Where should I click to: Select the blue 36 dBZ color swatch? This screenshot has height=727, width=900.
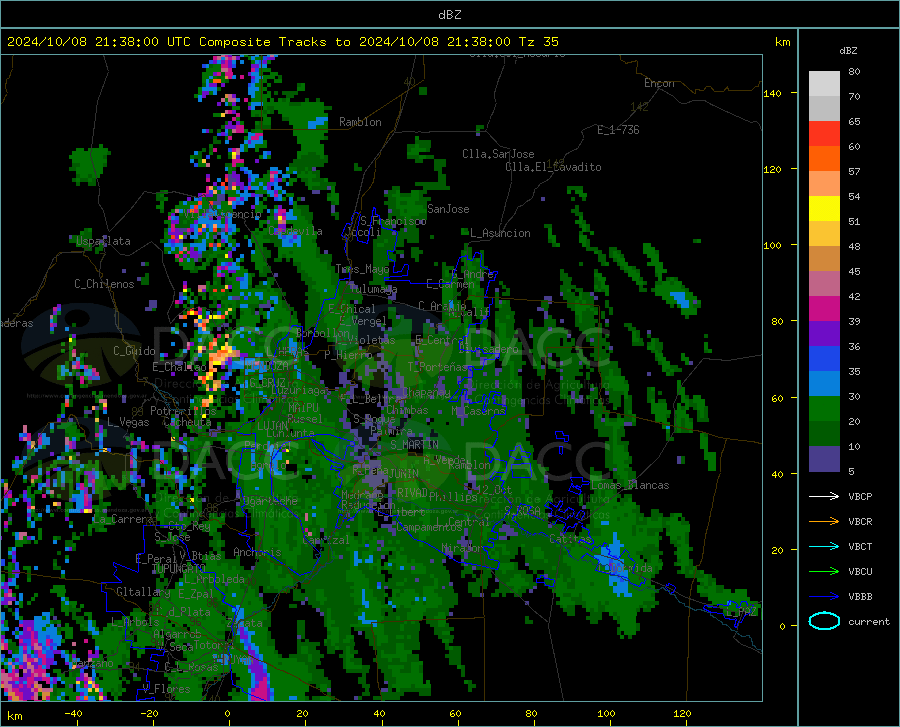(824, 359)
